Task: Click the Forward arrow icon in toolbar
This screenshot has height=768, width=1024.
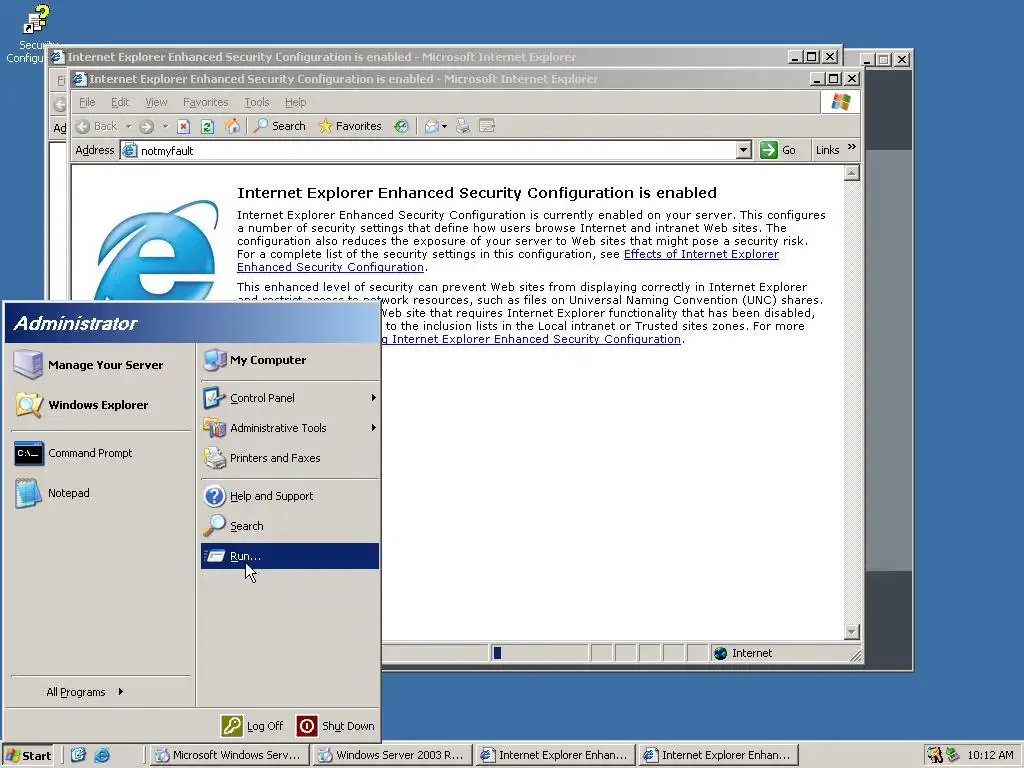Action: click(146, 126)
